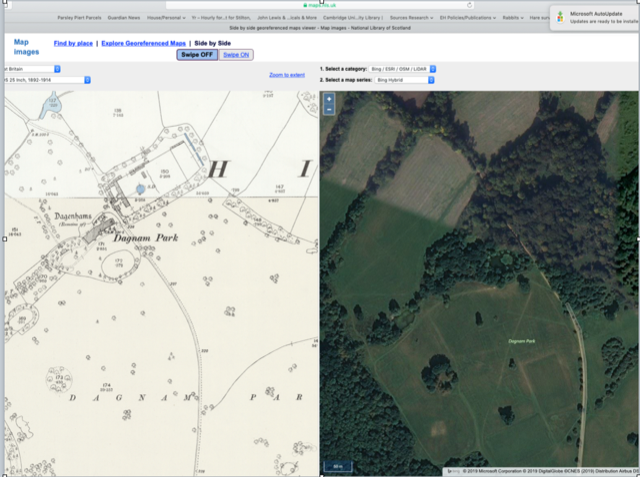Click the Dagenhams label on historic map

pyautogui.click(x=73, y=216)
